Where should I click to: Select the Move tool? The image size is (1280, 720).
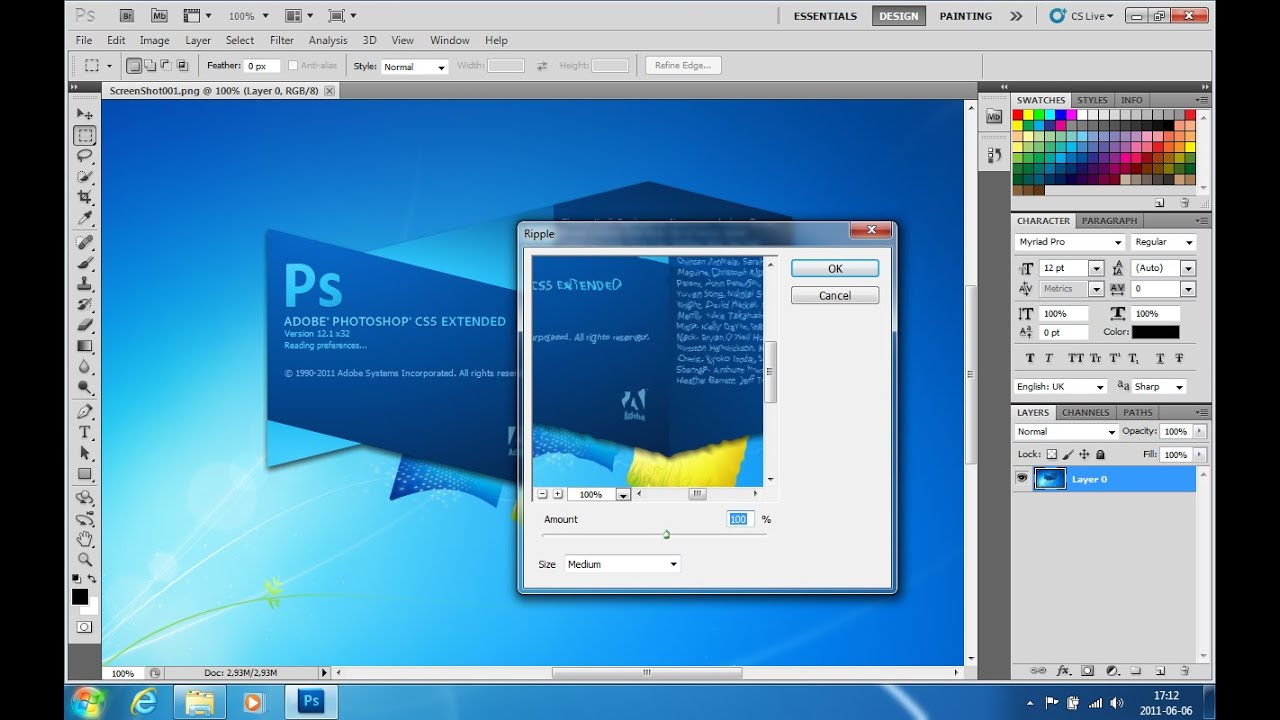(85, 114)
